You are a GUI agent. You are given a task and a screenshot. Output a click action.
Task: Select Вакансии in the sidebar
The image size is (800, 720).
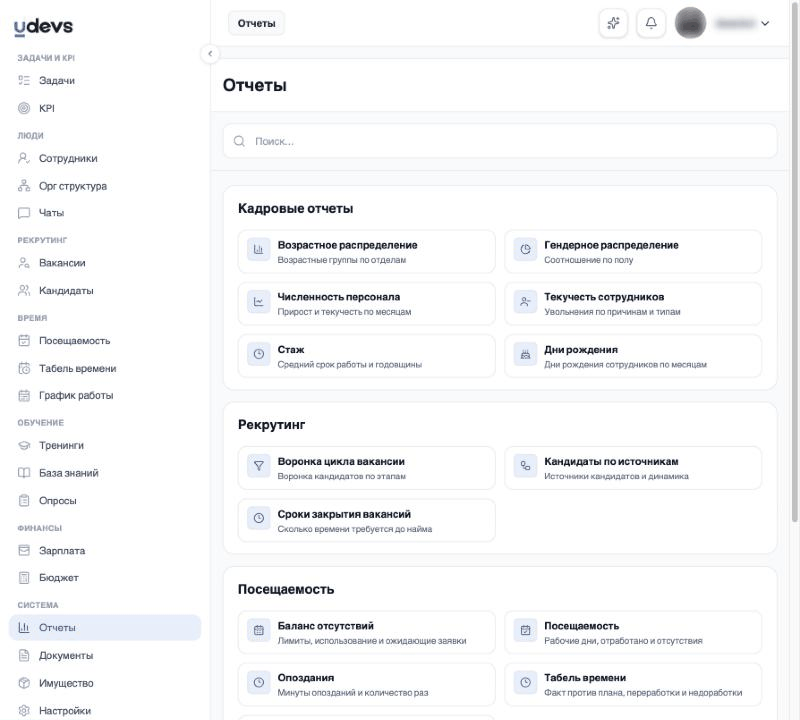coord(105,263)
